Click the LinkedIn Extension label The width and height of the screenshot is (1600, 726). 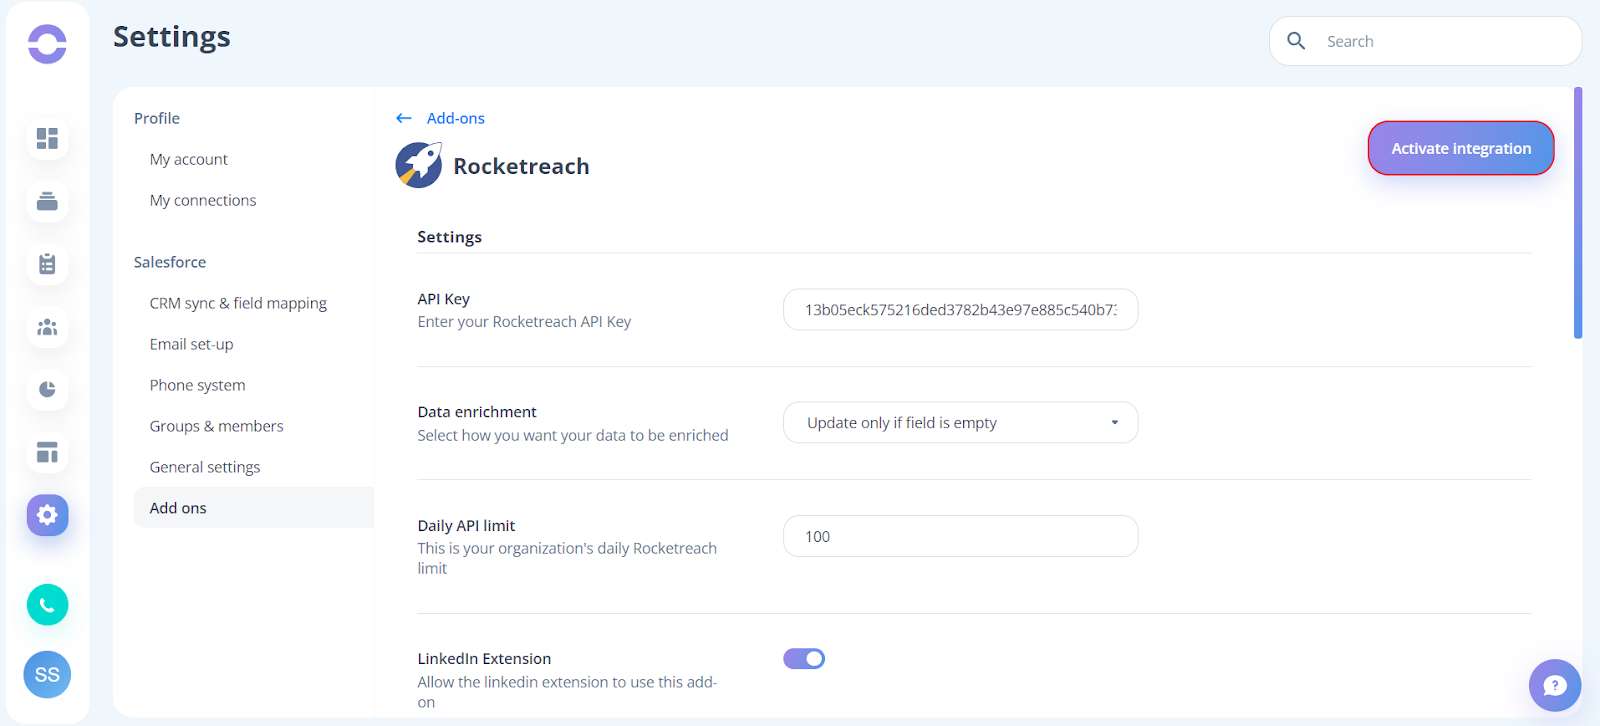[x=484, y=659]
